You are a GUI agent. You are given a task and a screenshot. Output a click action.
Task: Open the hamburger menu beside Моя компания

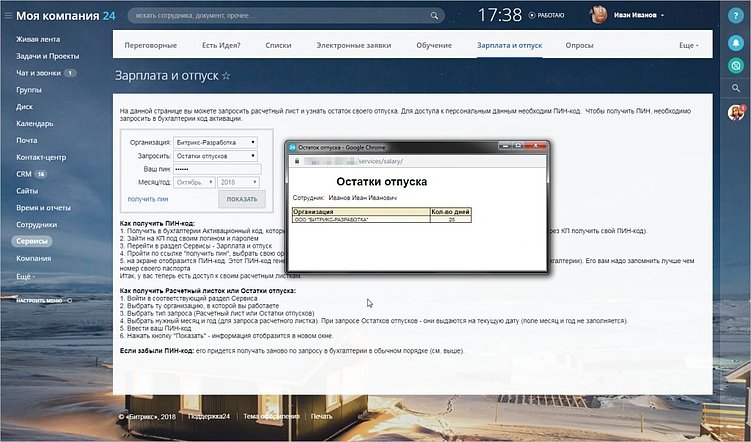coord(8,16)
